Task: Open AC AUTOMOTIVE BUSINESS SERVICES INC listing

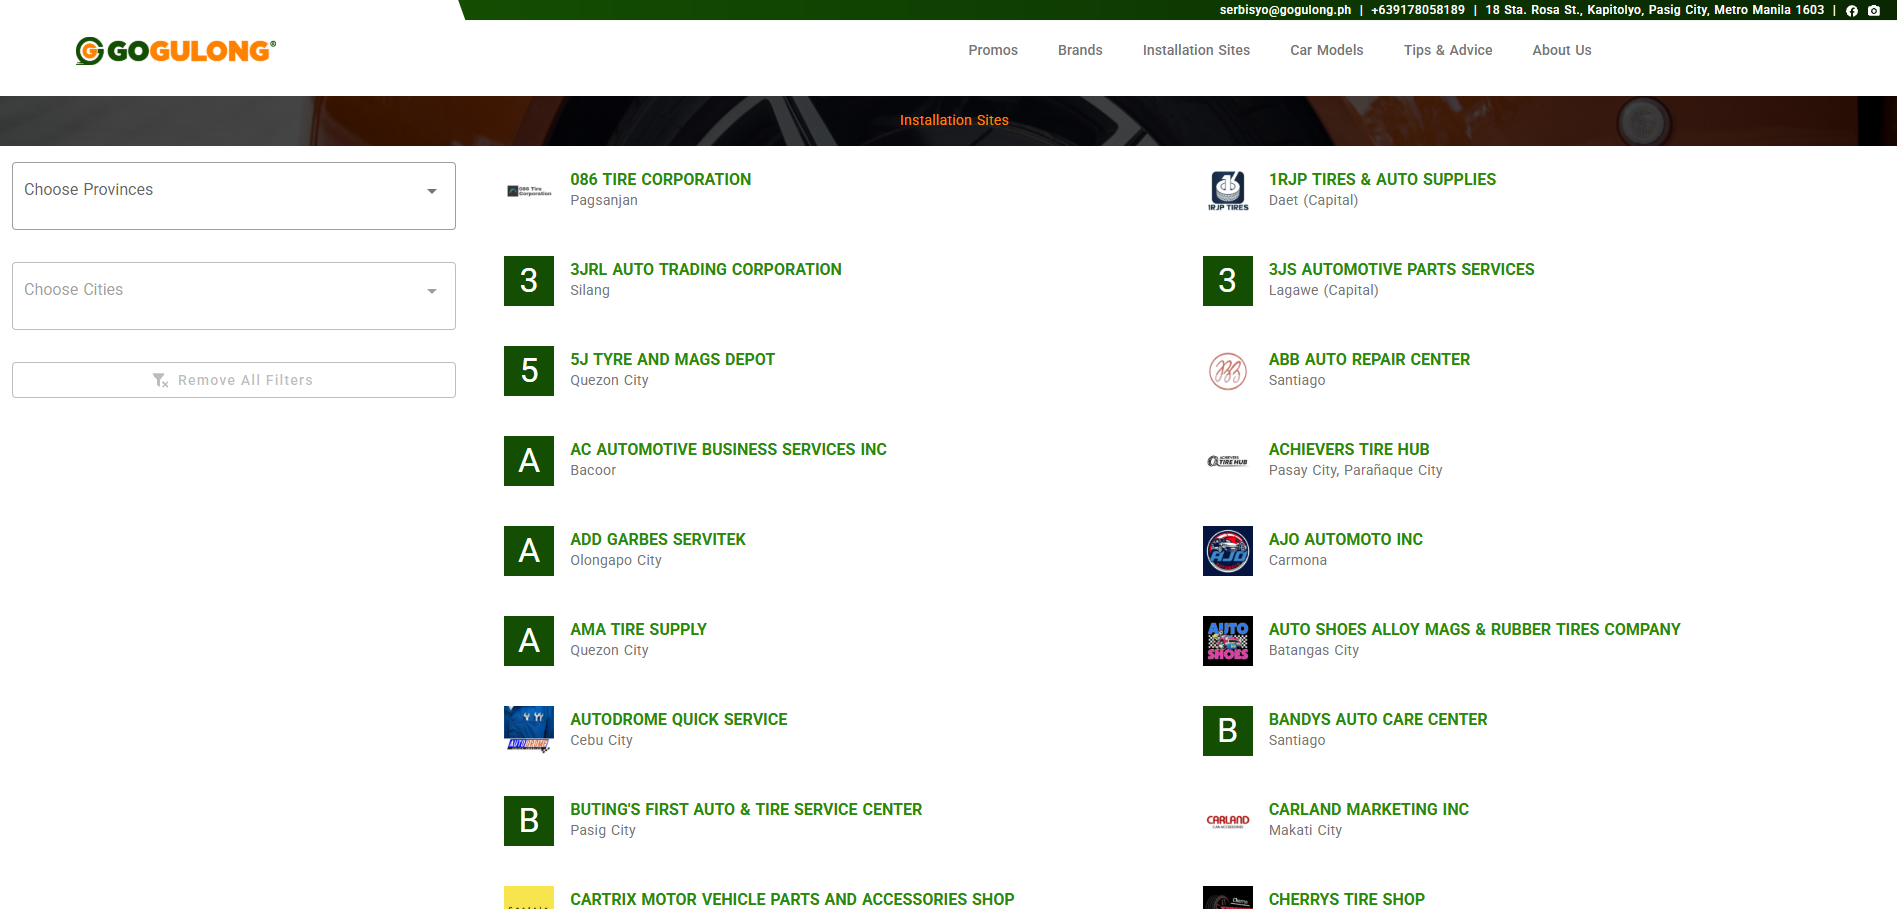Action: click(x=729, y=449)
